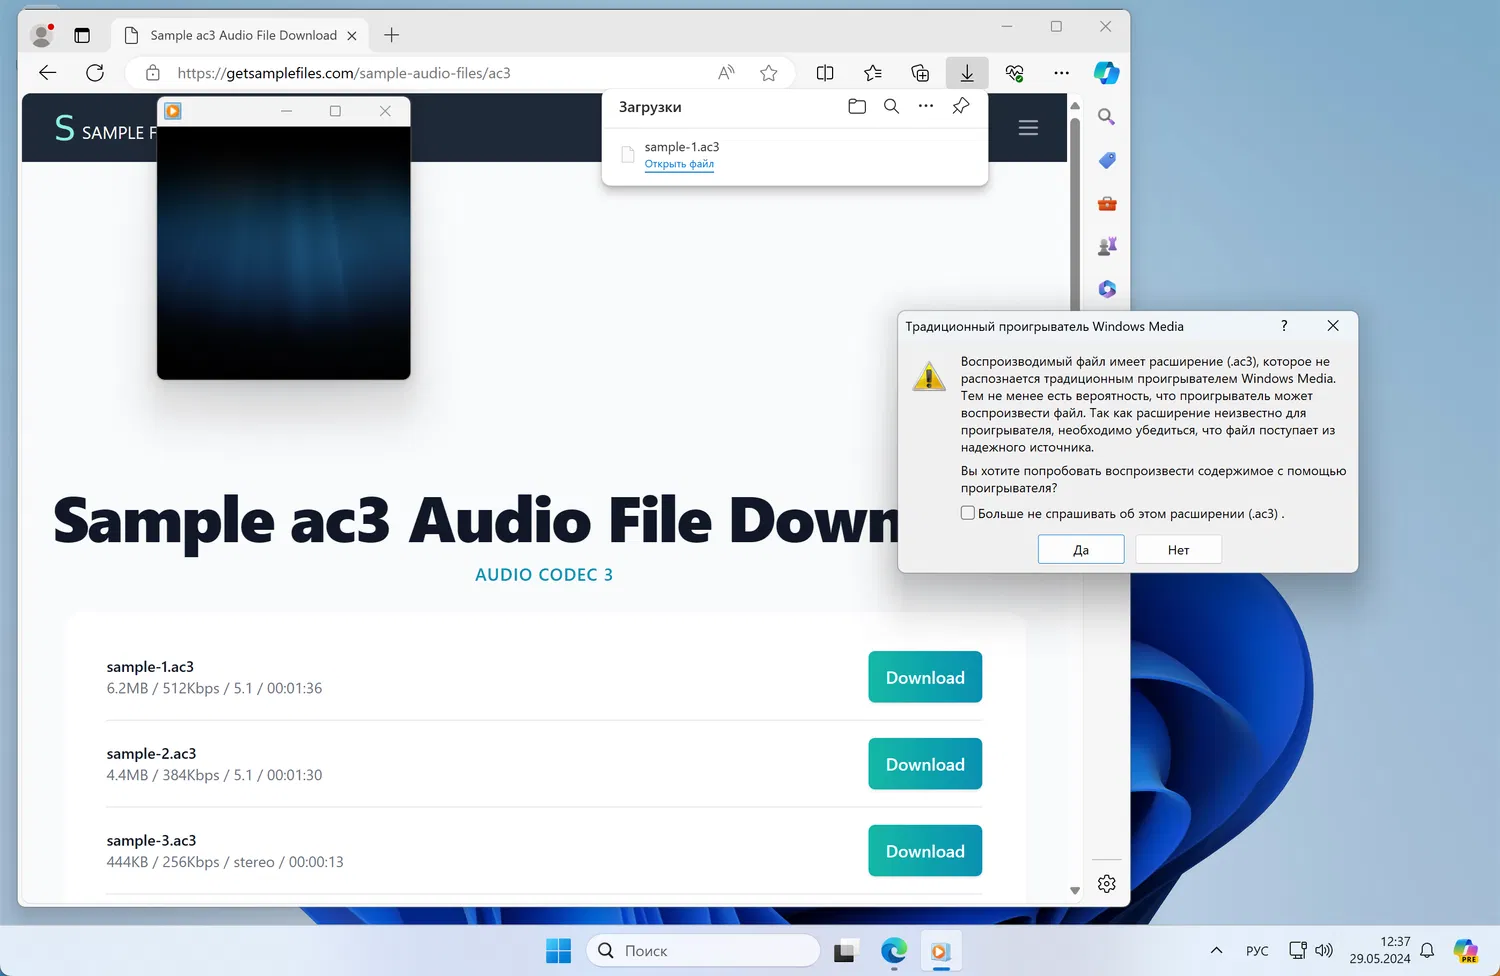Open more options in Загрузки panel

coord(926,106)
